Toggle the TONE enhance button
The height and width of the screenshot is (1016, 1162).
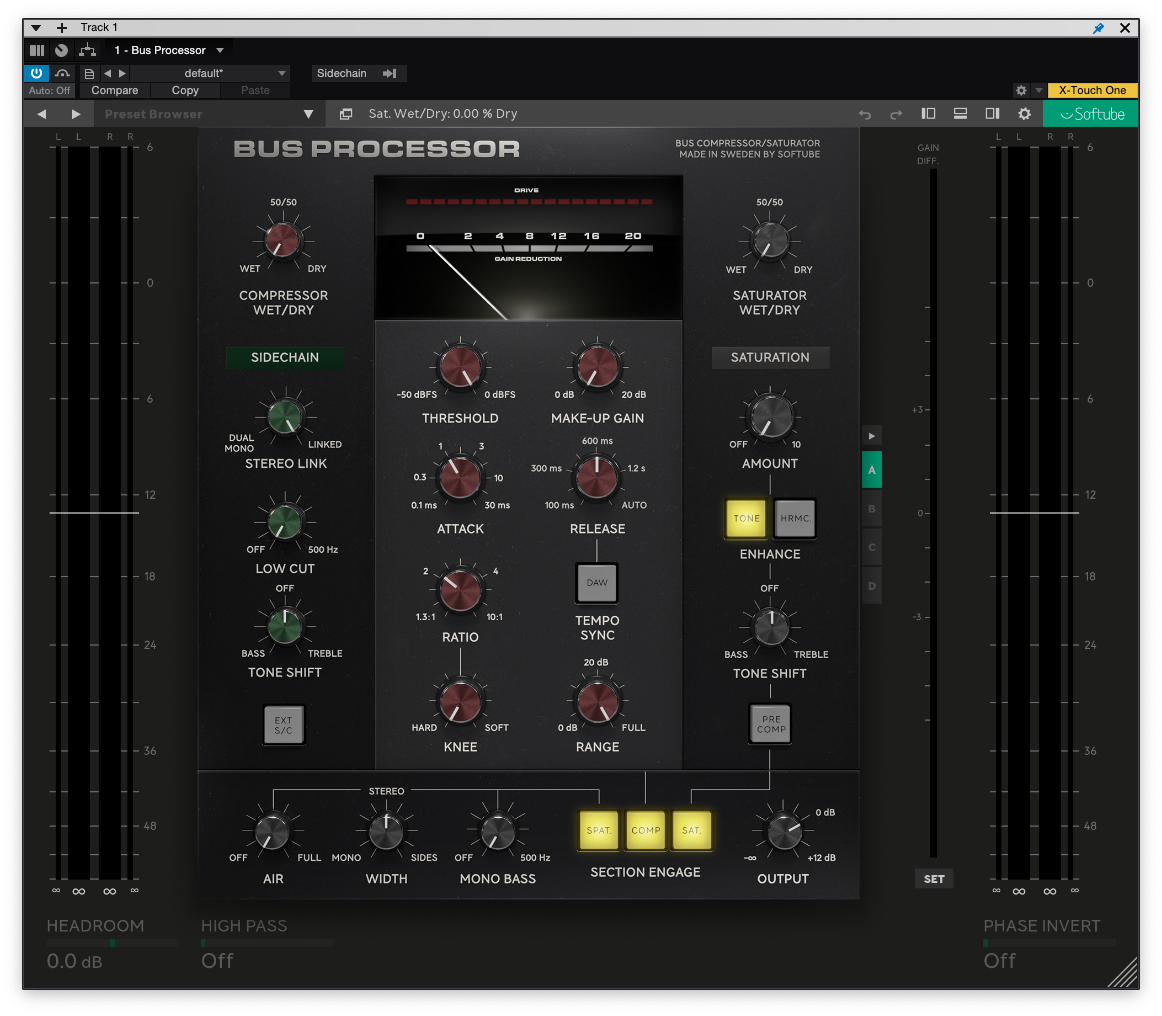746,519
